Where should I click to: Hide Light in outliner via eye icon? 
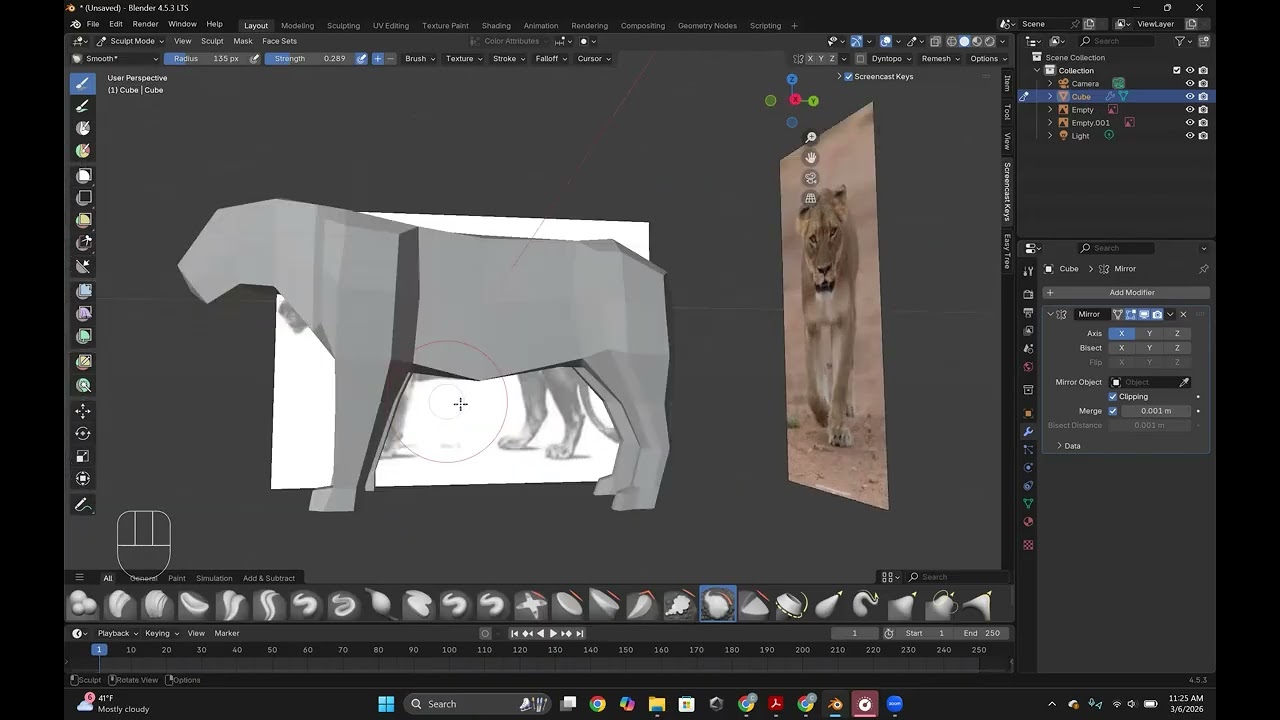(x=1190, y=135)
